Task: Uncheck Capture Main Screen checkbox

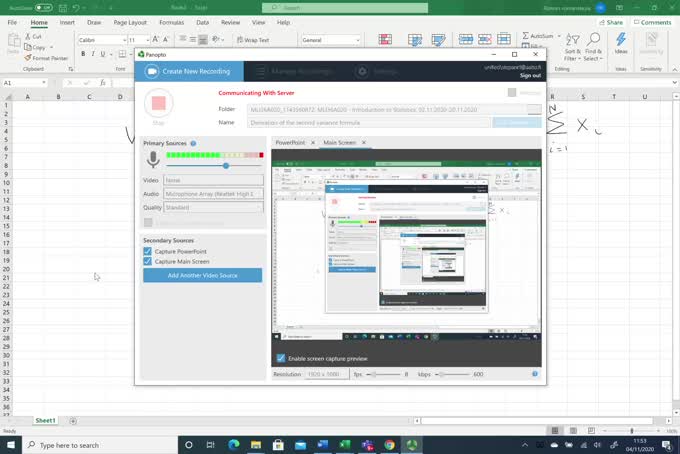Action: [147, 261]
